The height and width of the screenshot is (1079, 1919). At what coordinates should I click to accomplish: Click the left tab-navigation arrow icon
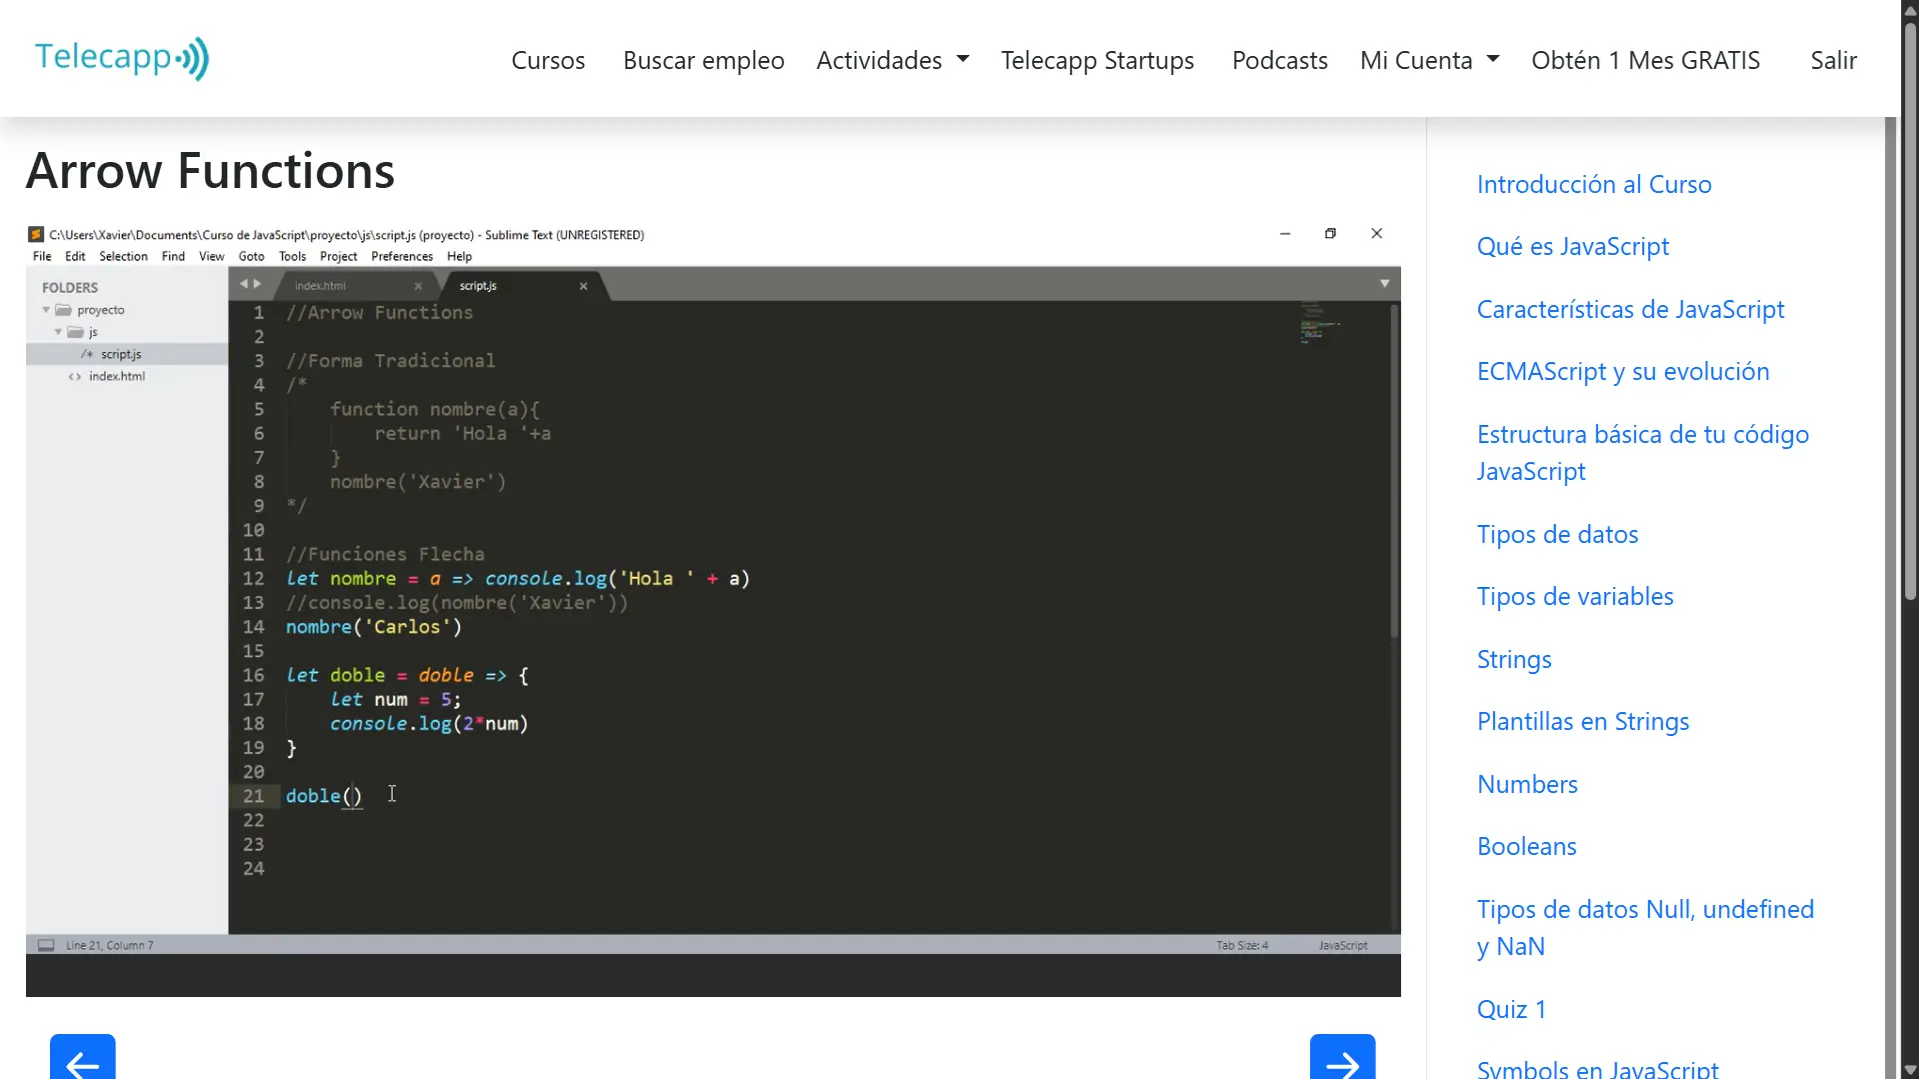tap(242, 283)
